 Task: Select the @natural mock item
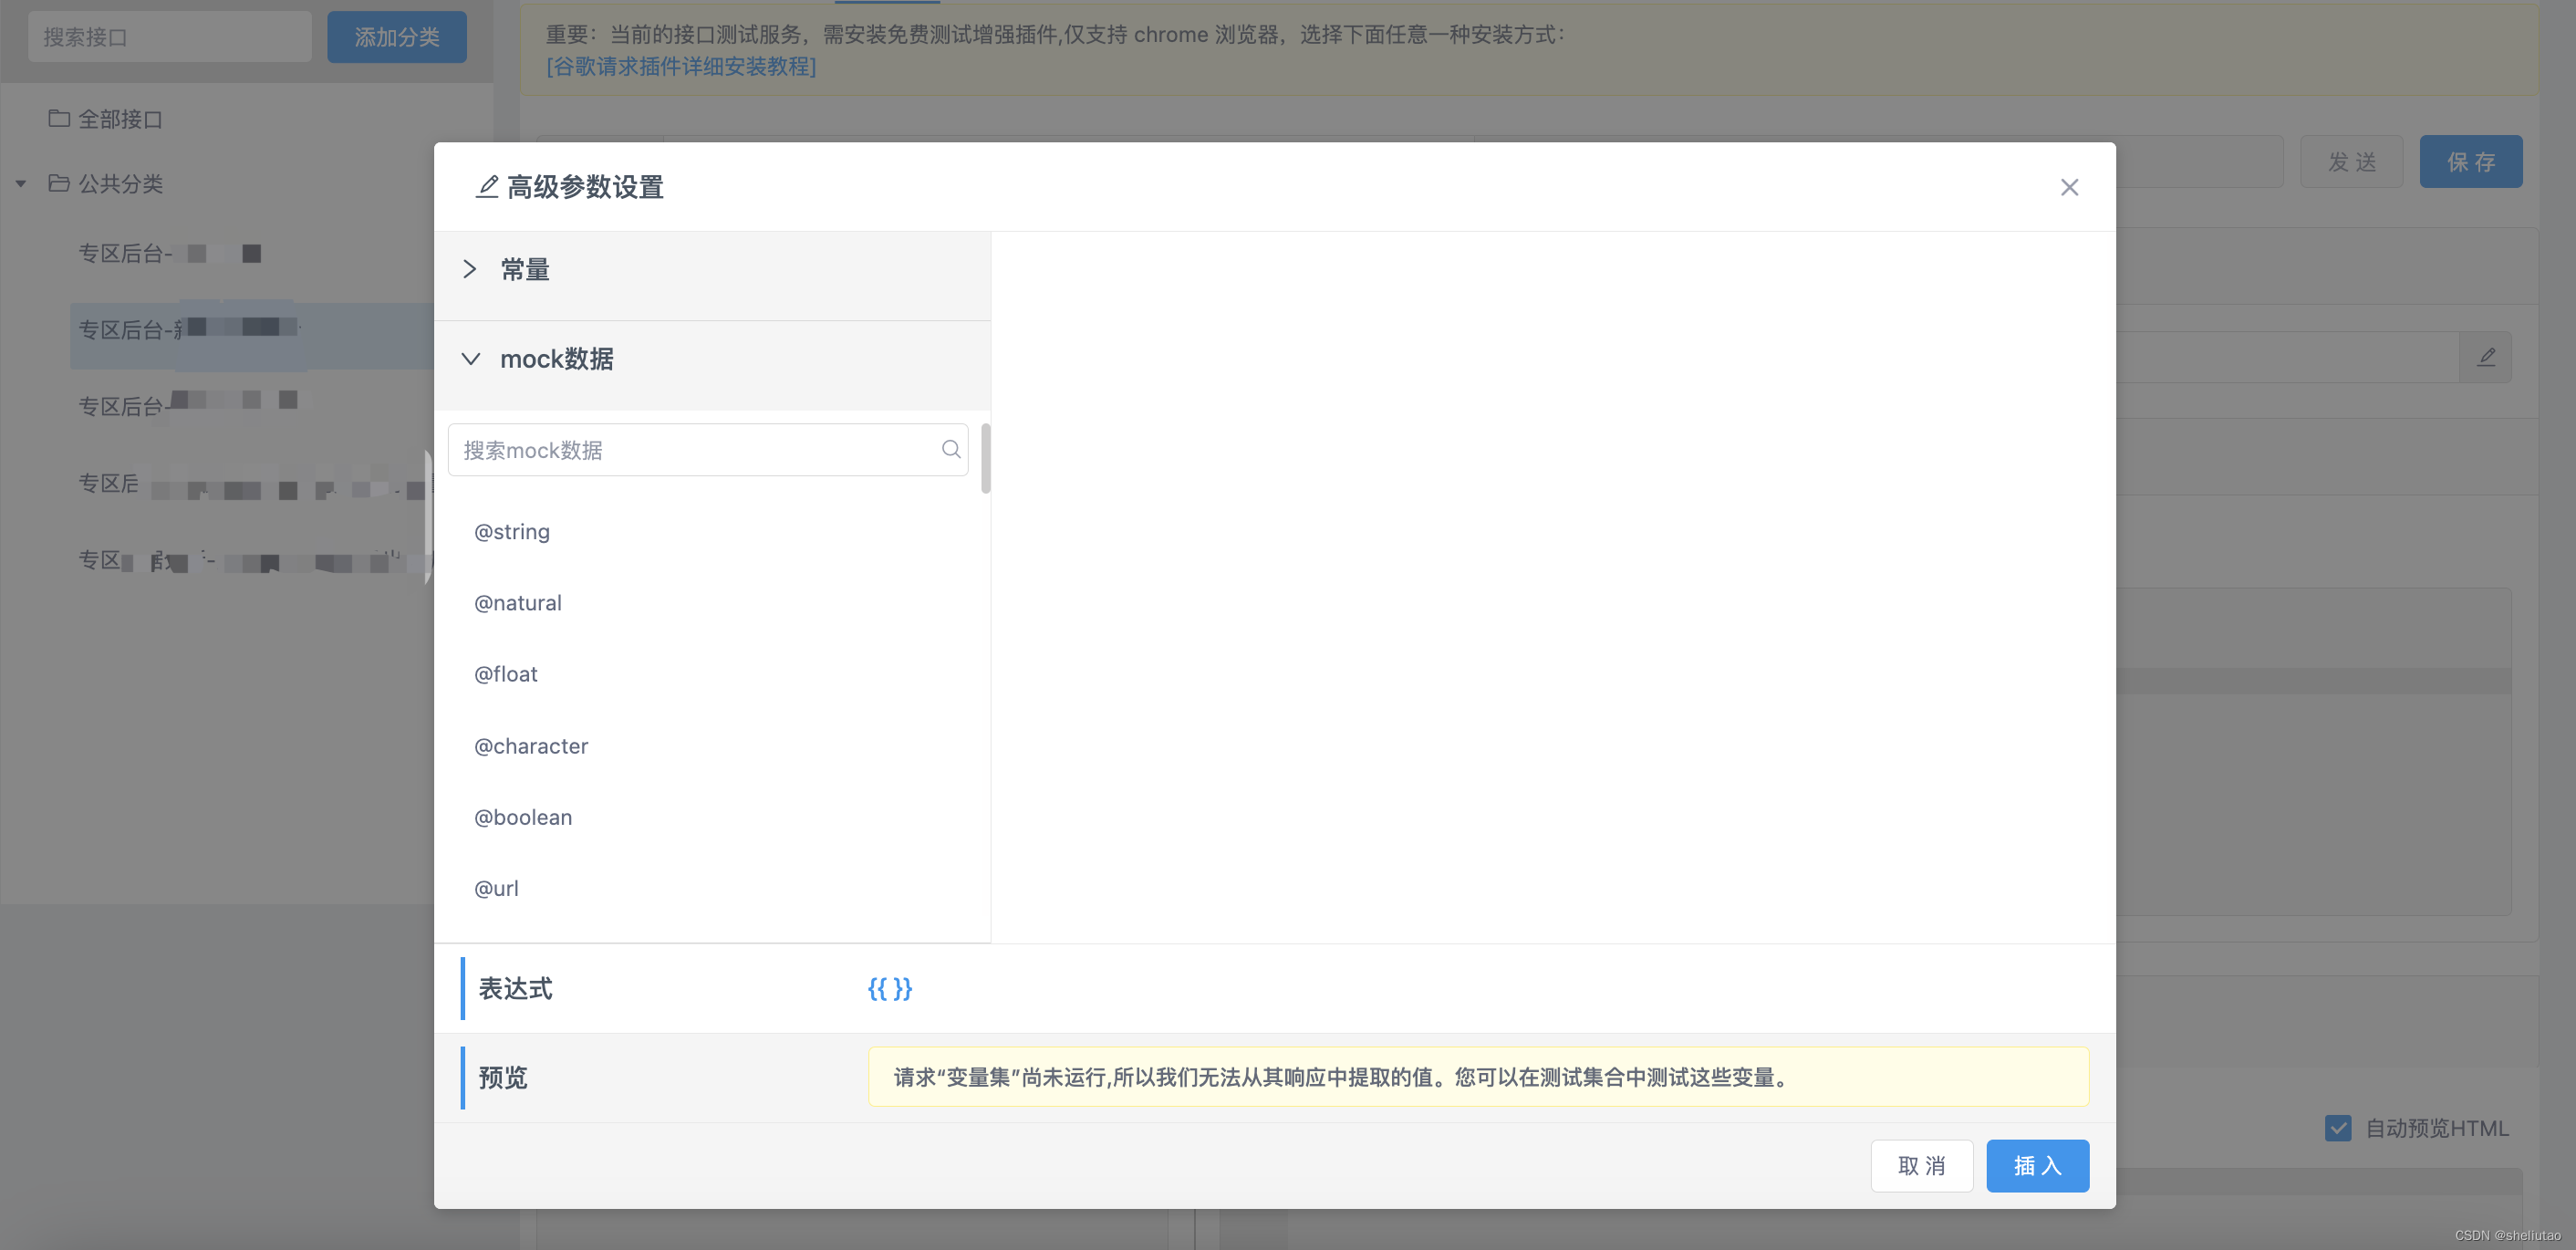pos(518,603)
